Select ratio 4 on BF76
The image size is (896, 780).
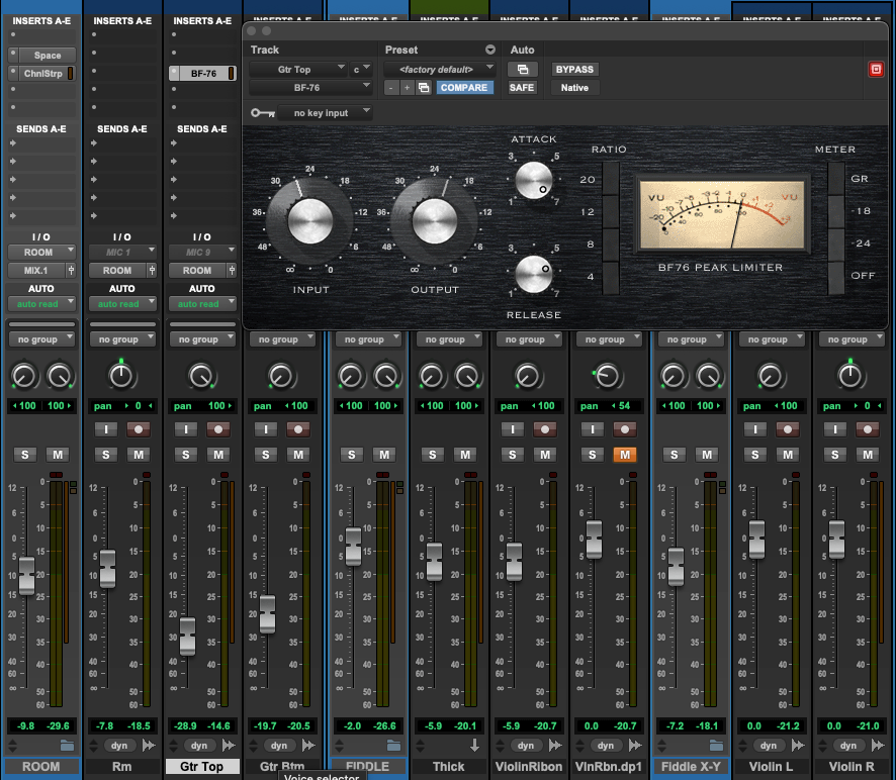611,277
